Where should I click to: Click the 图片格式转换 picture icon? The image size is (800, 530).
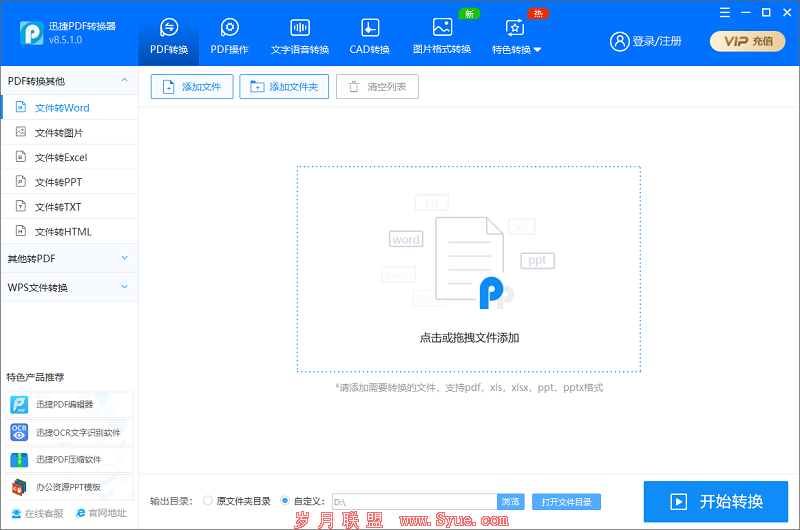click(x=442, y=27)
